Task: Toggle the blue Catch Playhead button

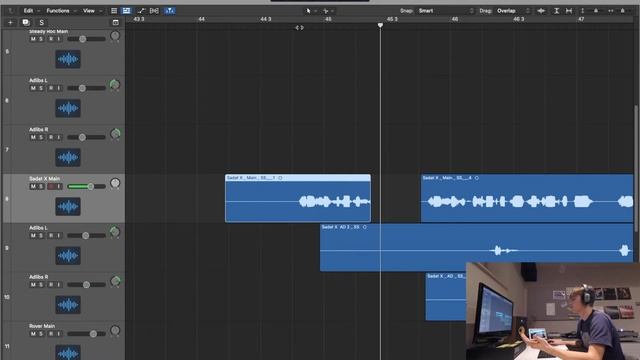Action: point(170,11)
